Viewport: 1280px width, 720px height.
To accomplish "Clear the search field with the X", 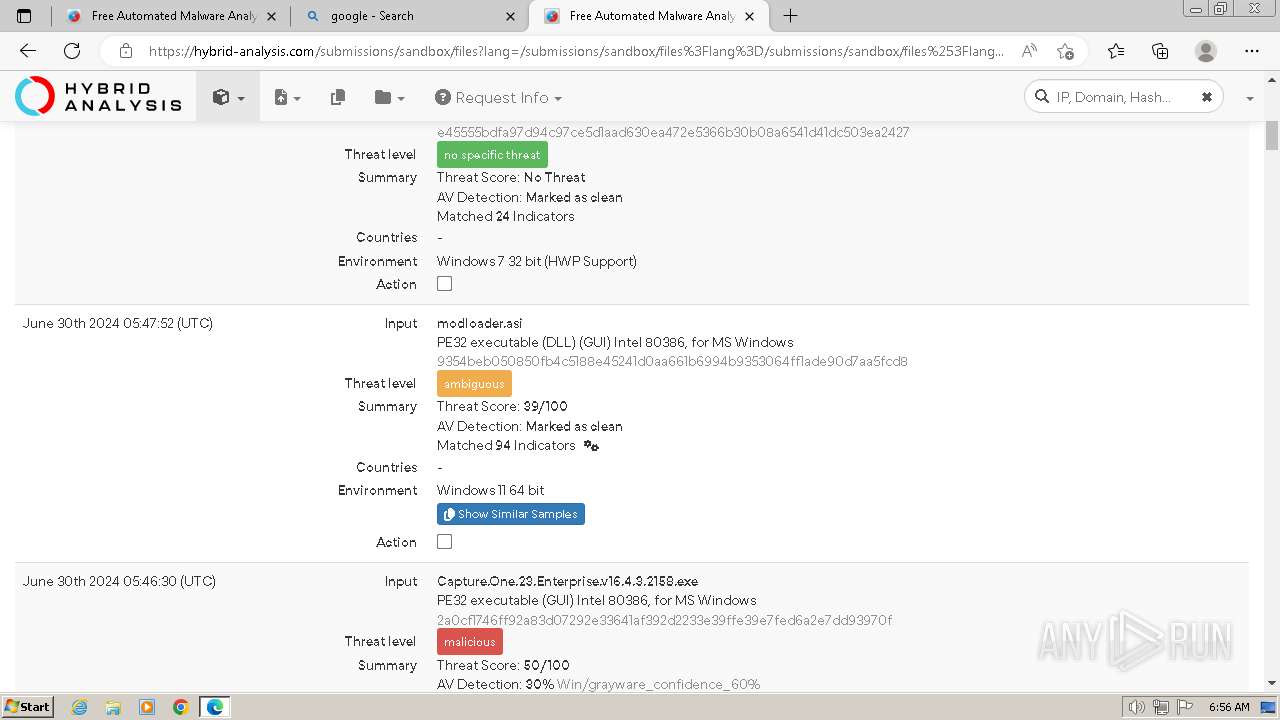I will coord(1207,97).
